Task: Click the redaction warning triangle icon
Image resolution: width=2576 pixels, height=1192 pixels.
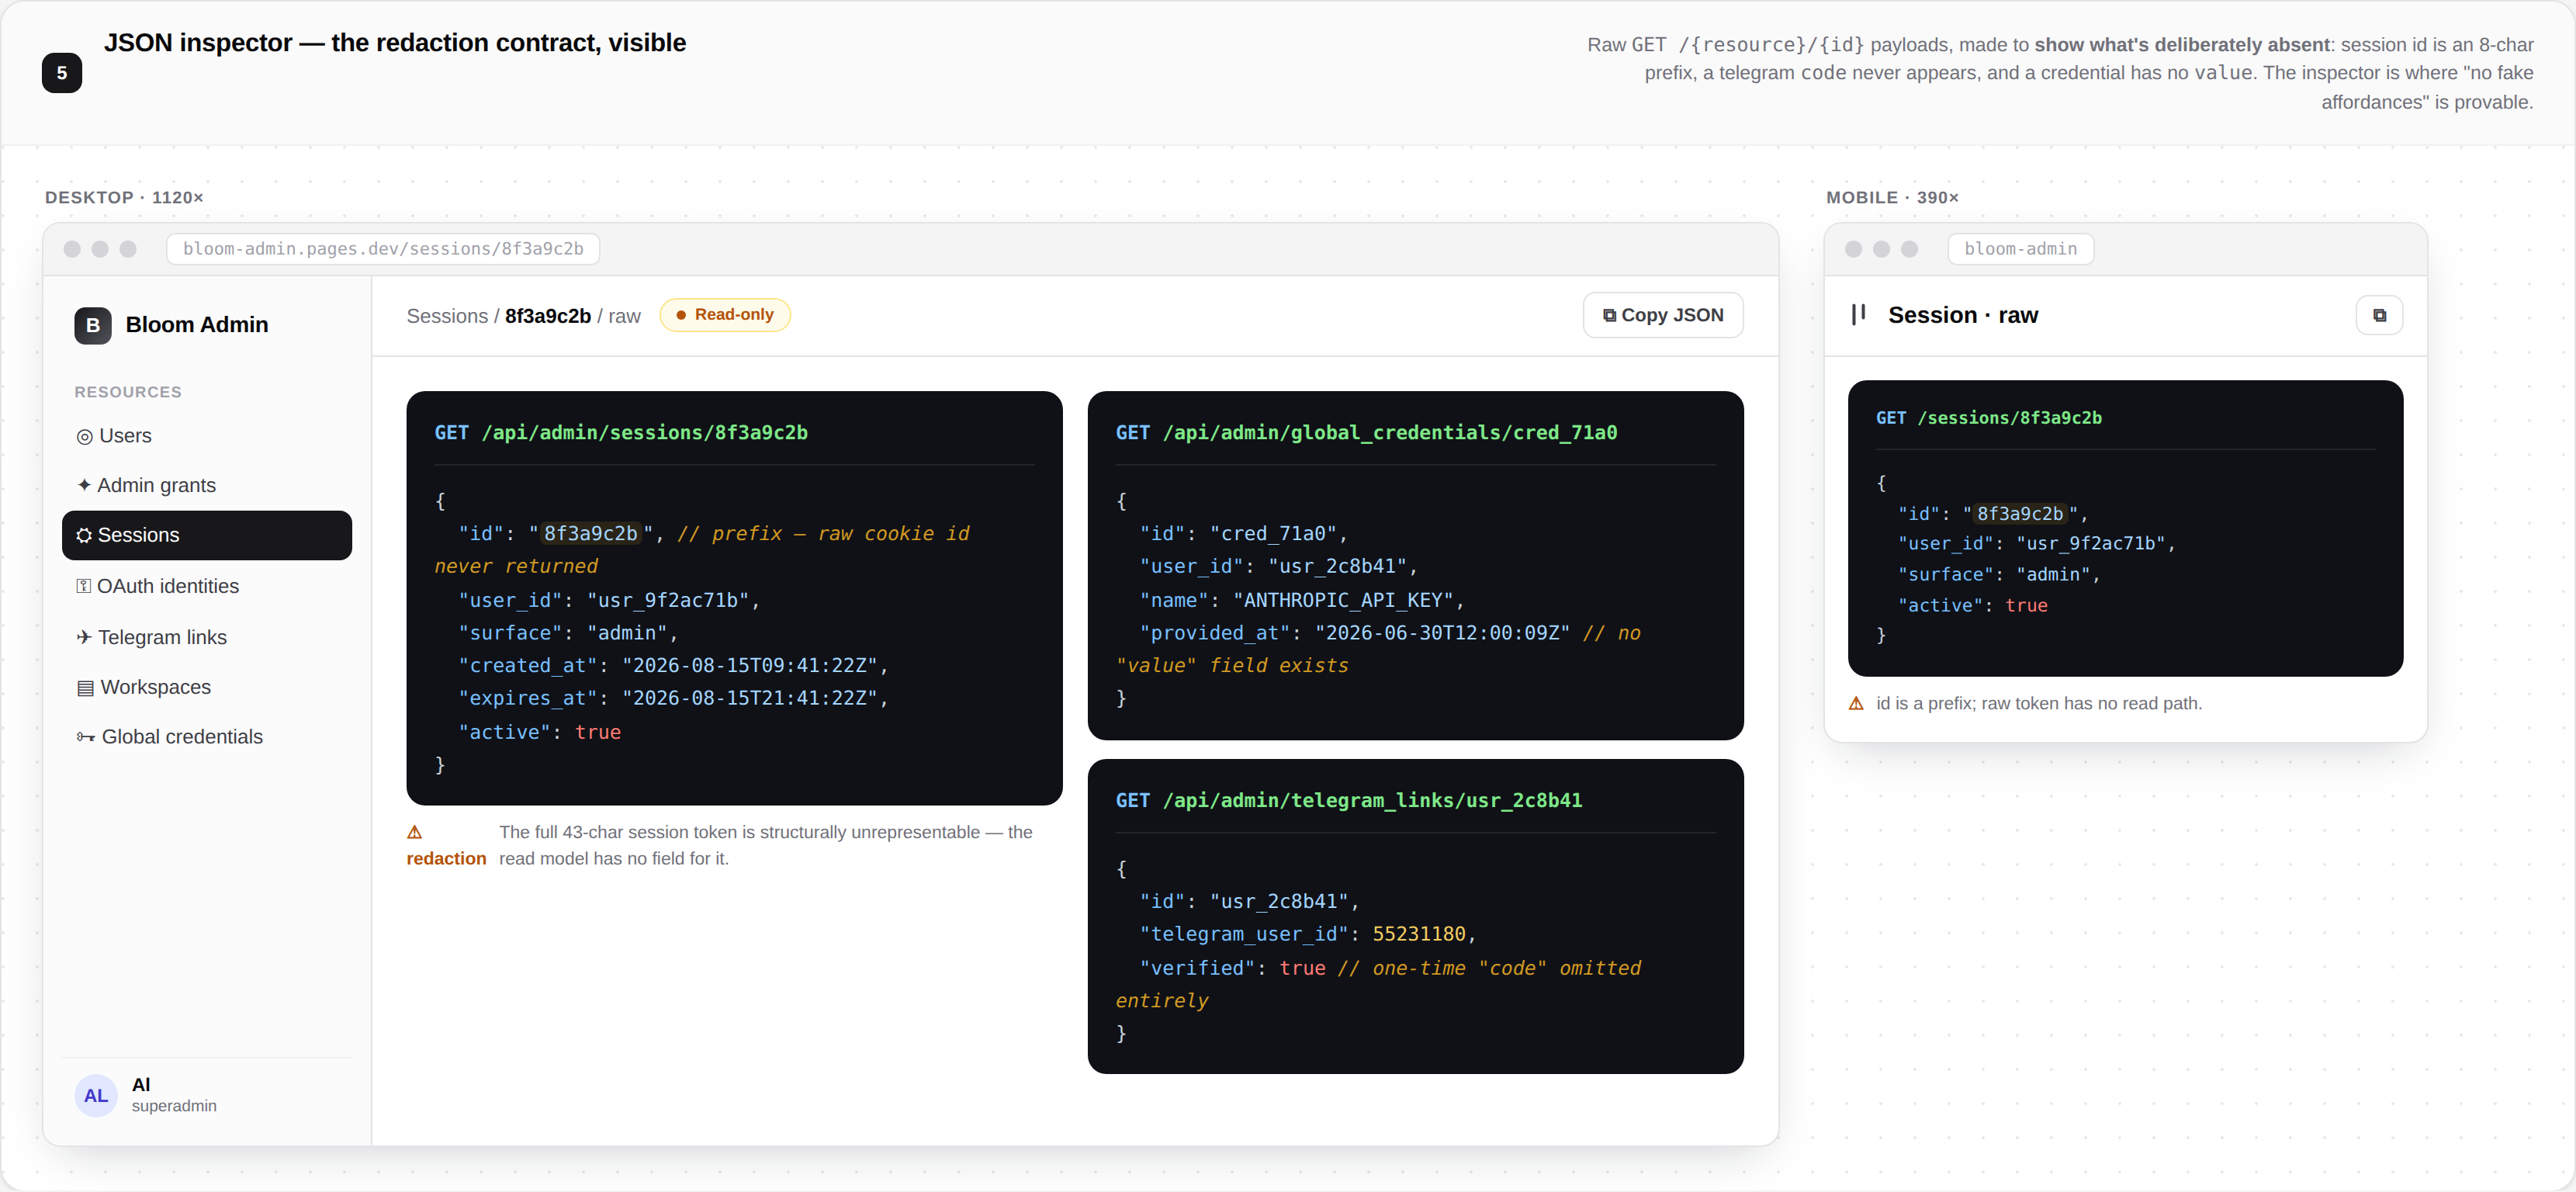Action: point(415,832)
